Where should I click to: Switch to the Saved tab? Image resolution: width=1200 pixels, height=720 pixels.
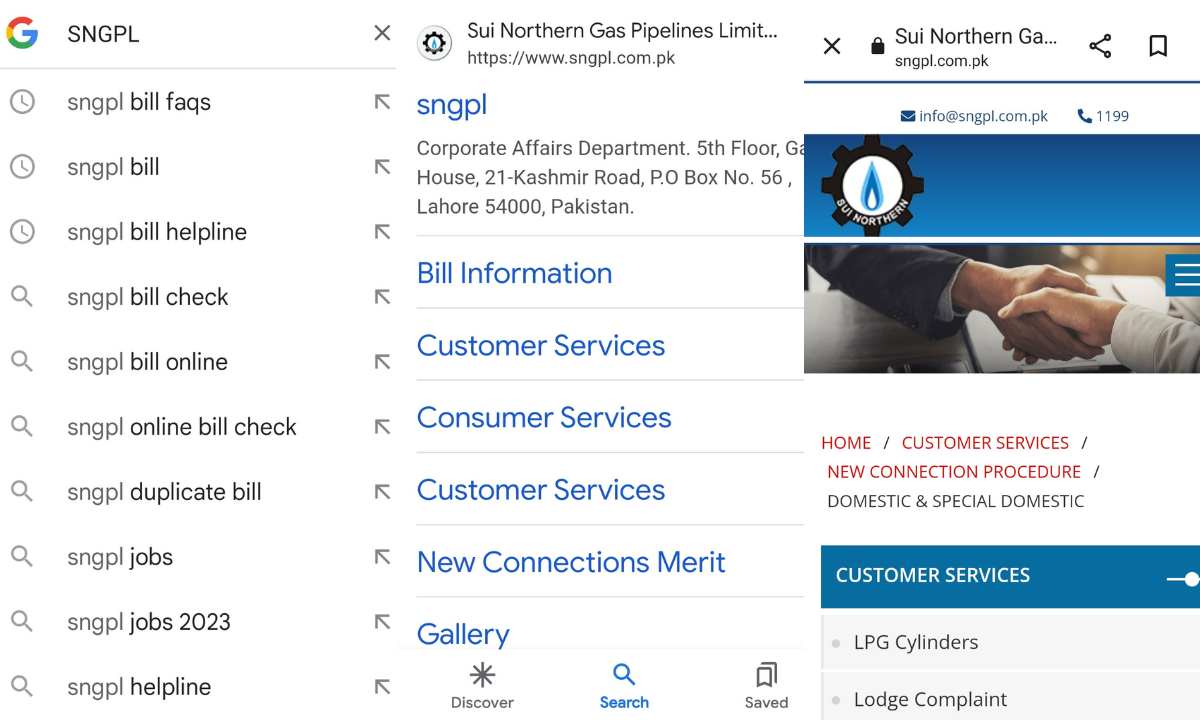click(767, 685)
